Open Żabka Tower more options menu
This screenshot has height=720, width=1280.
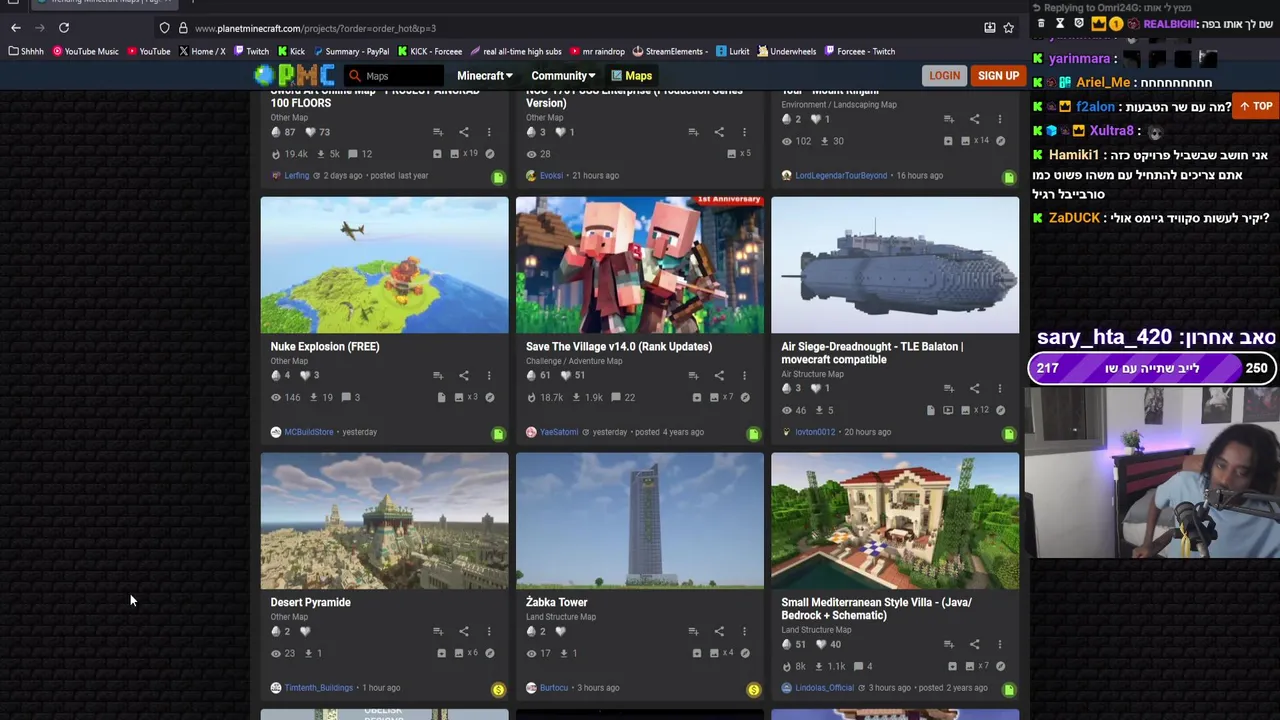(x=744, y=631)
